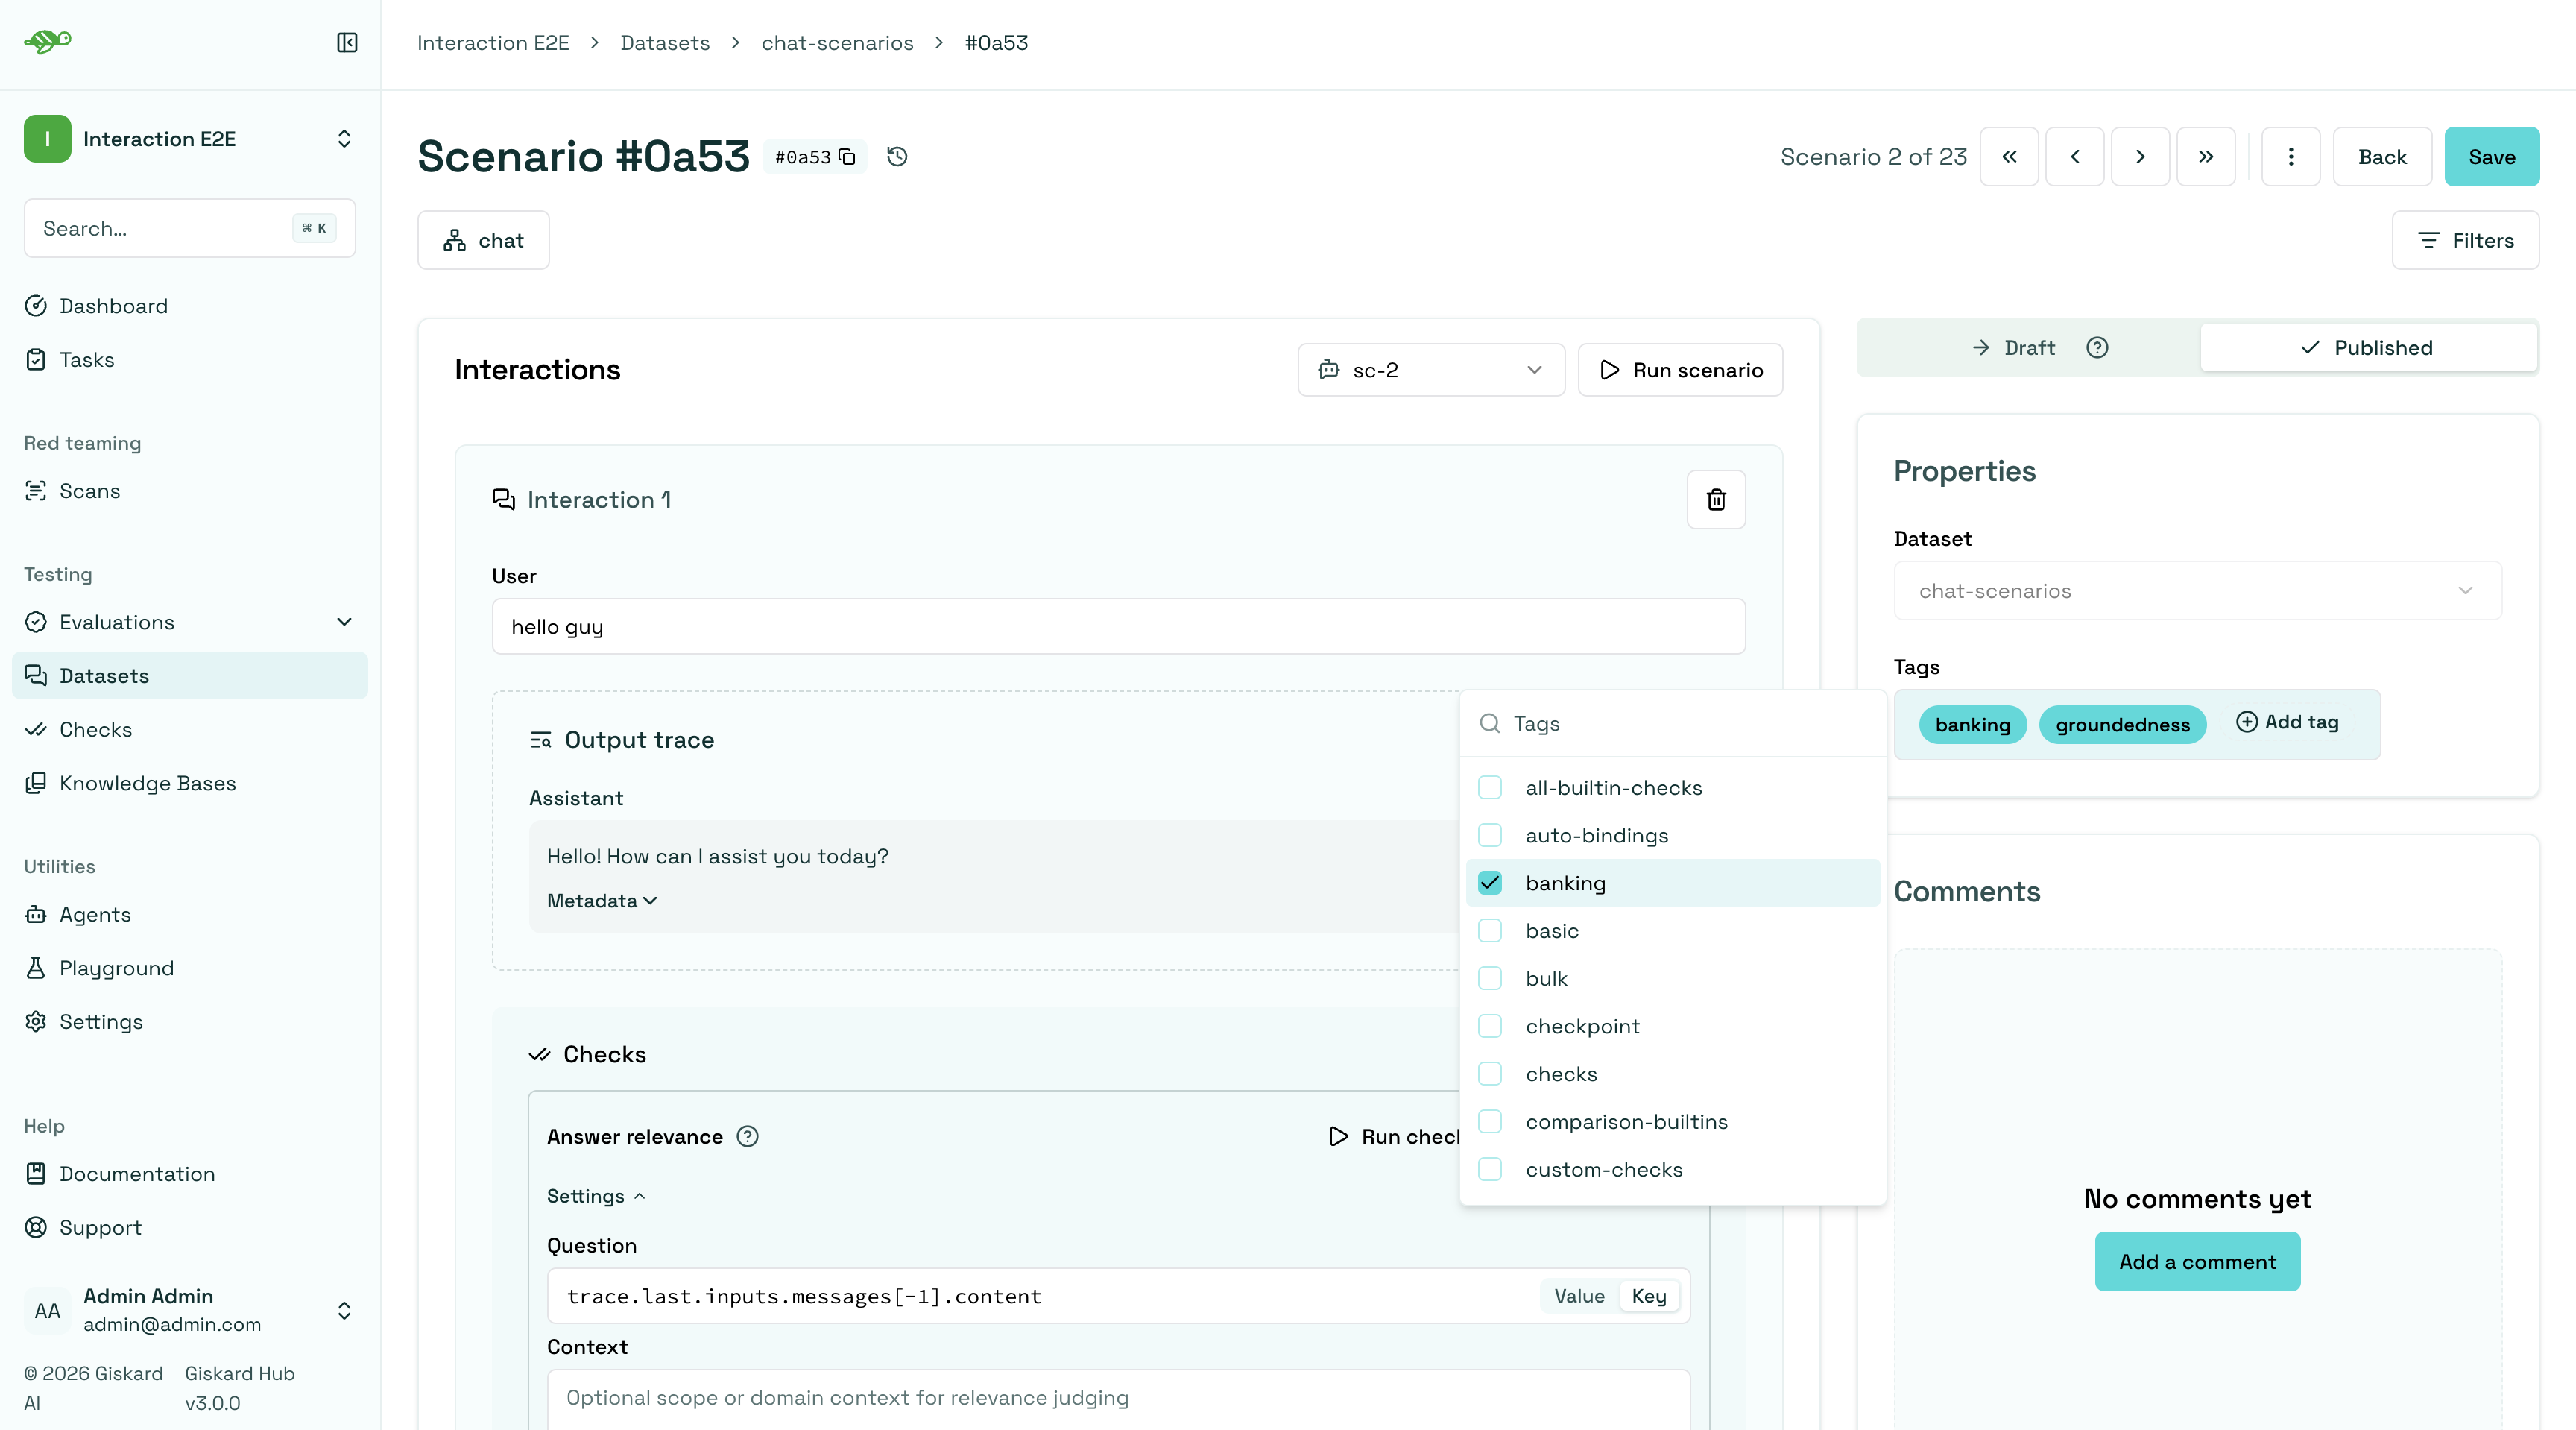The height and width of the screenshot is (1430, 2576).
Task: Check the bulk tag
Action: coord(1490,979)
